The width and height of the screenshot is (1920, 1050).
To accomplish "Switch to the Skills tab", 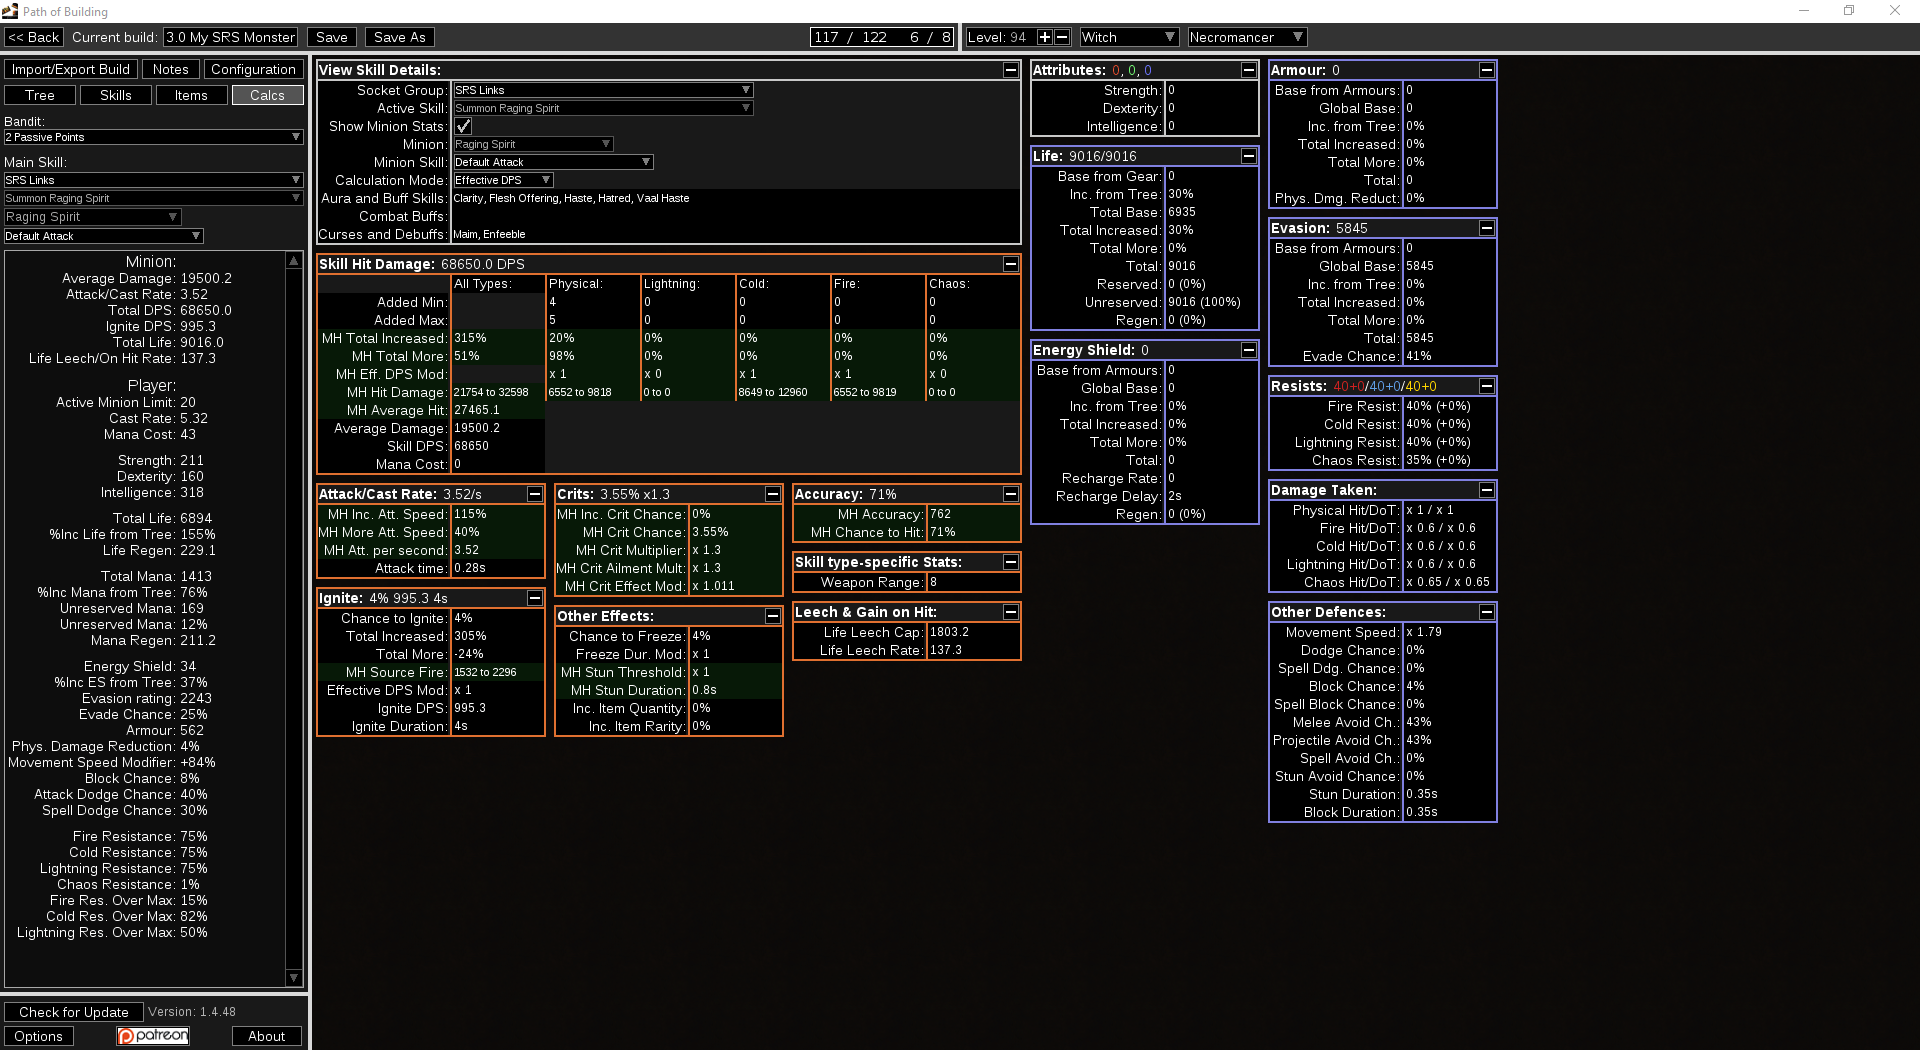I will pos(116,95).
